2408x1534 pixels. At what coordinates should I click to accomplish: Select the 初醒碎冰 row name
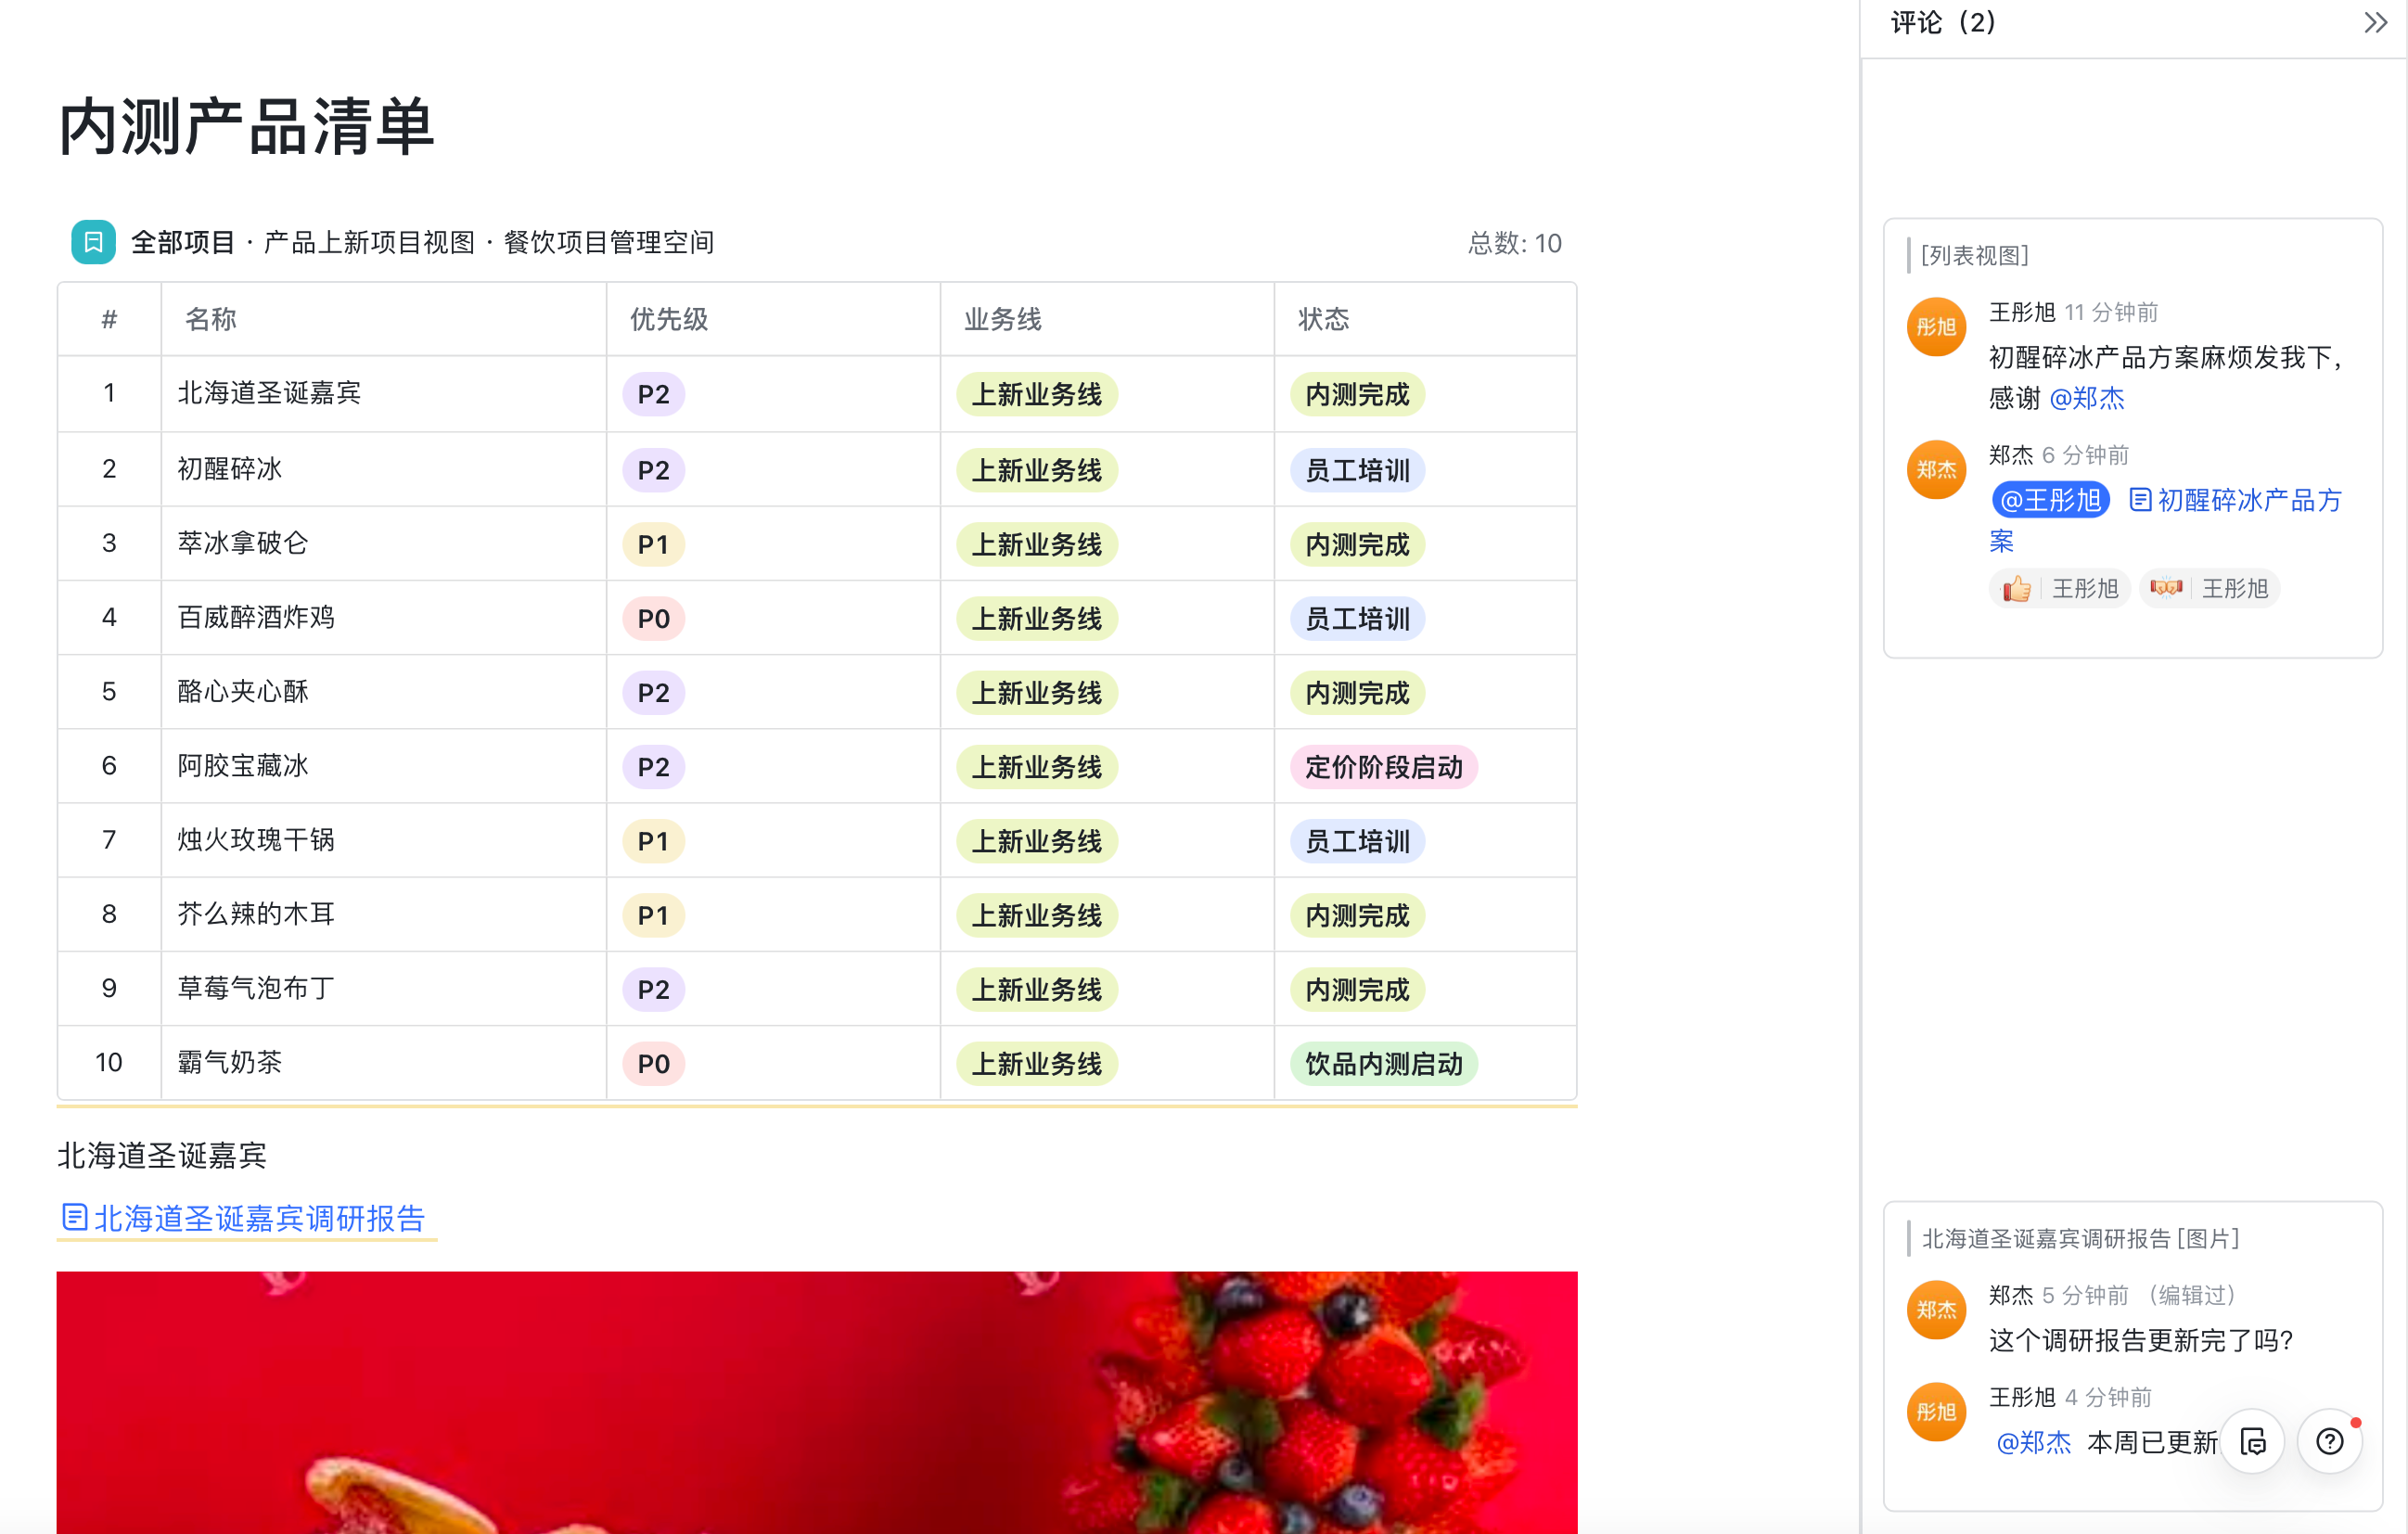(x=230, y=469)
